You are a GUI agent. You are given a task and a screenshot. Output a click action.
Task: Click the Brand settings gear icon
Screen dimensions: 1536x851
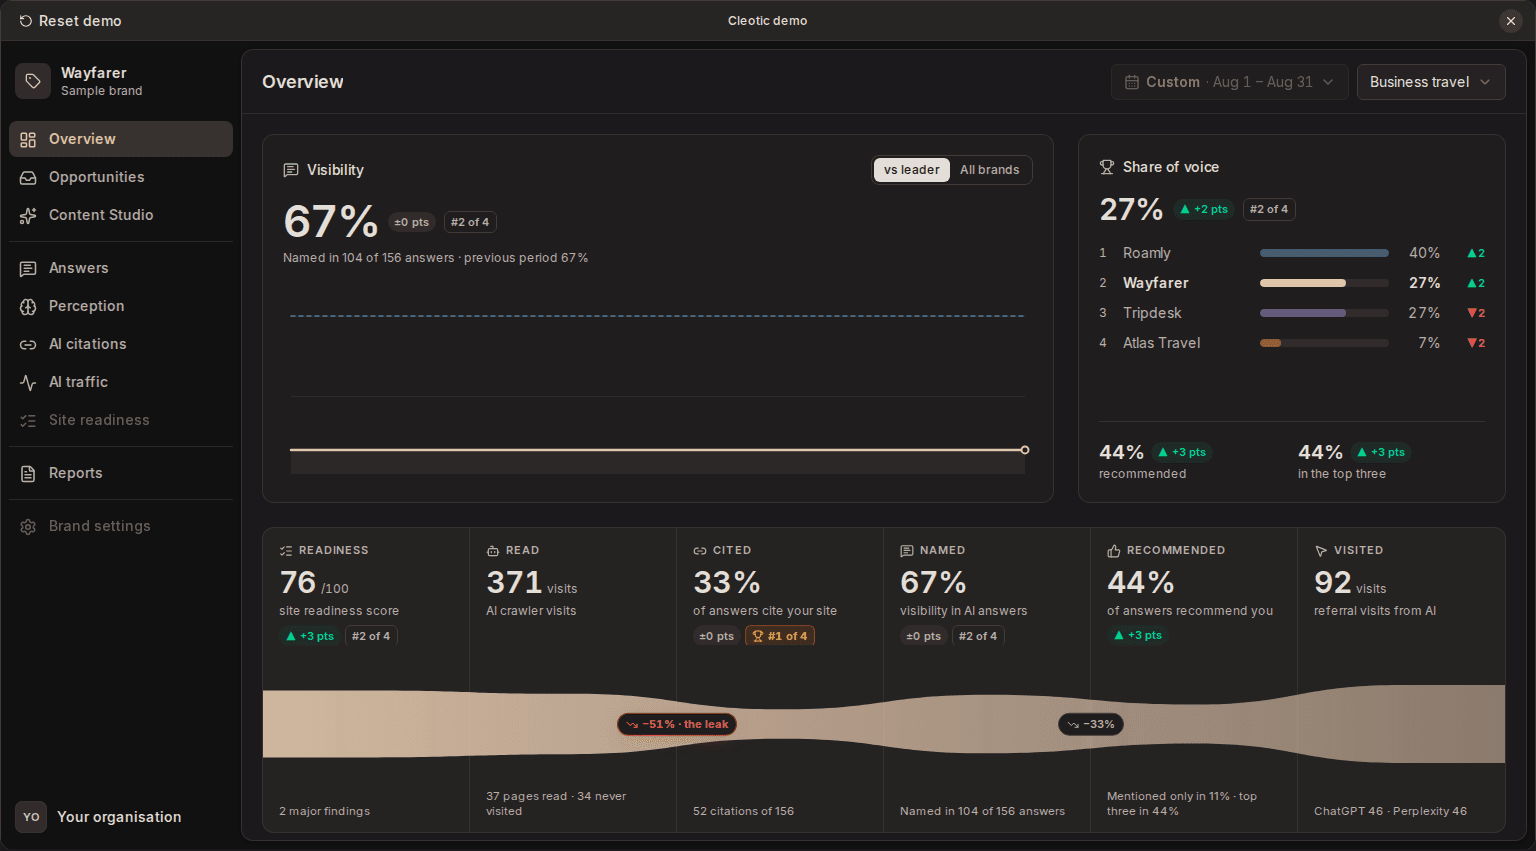coord(28,526)
